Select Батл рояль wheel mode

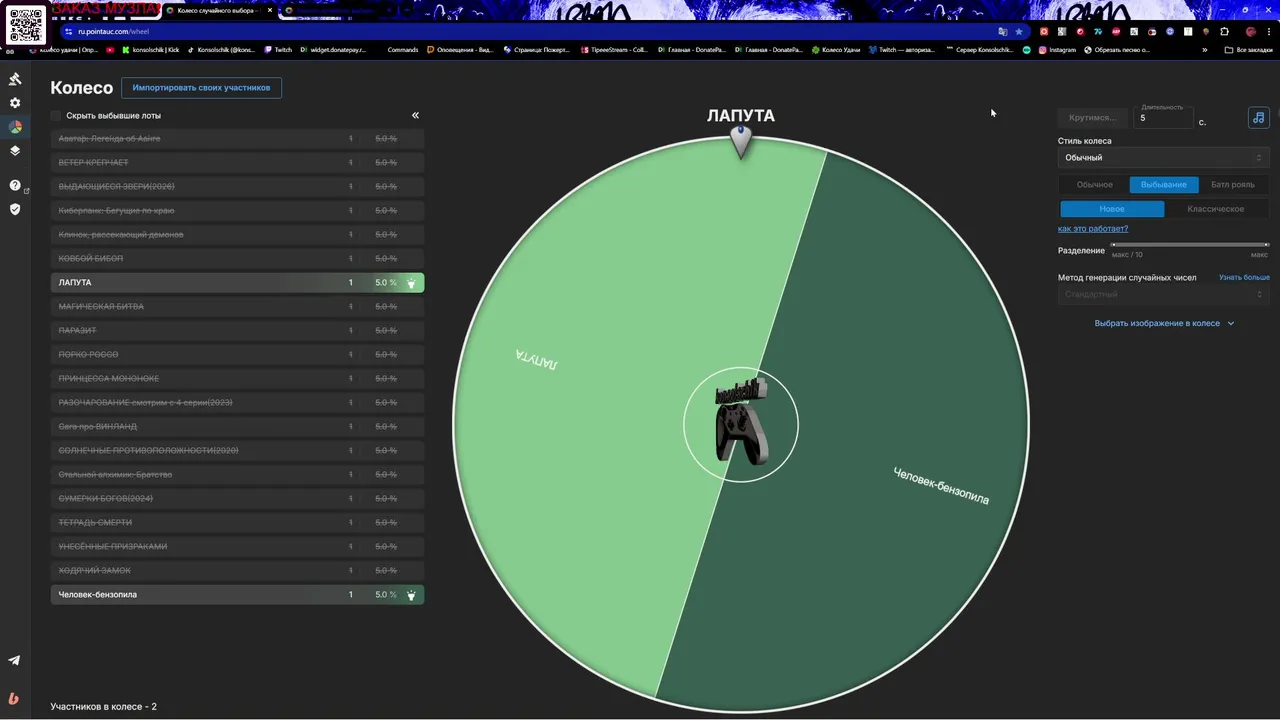[1233, 184]
